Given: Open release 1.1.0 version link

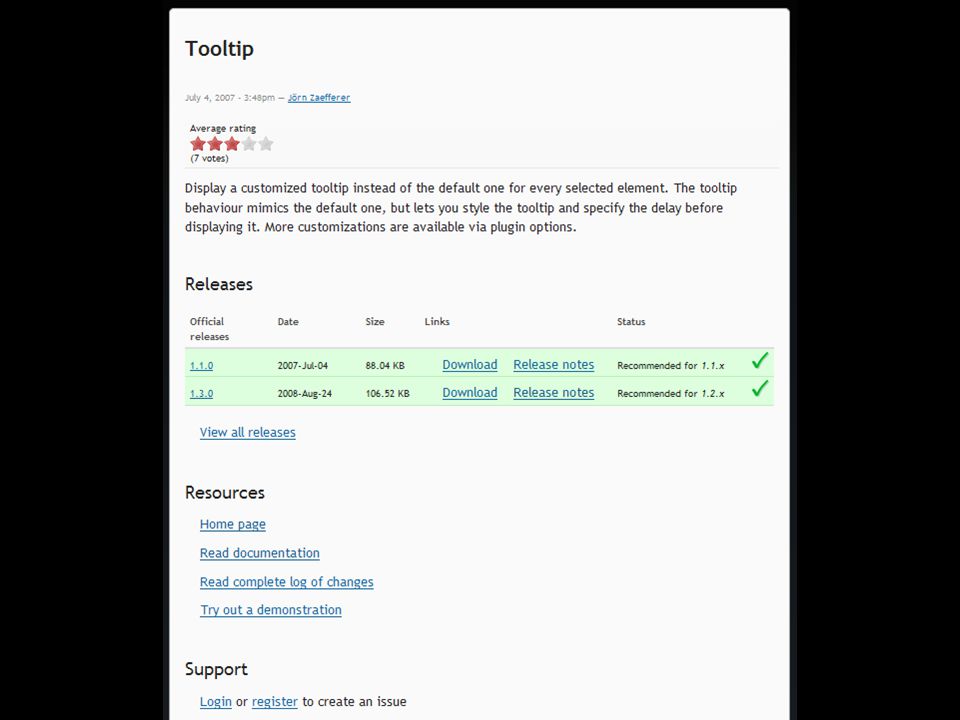Looking at the screenshot, I should [201, 366].
